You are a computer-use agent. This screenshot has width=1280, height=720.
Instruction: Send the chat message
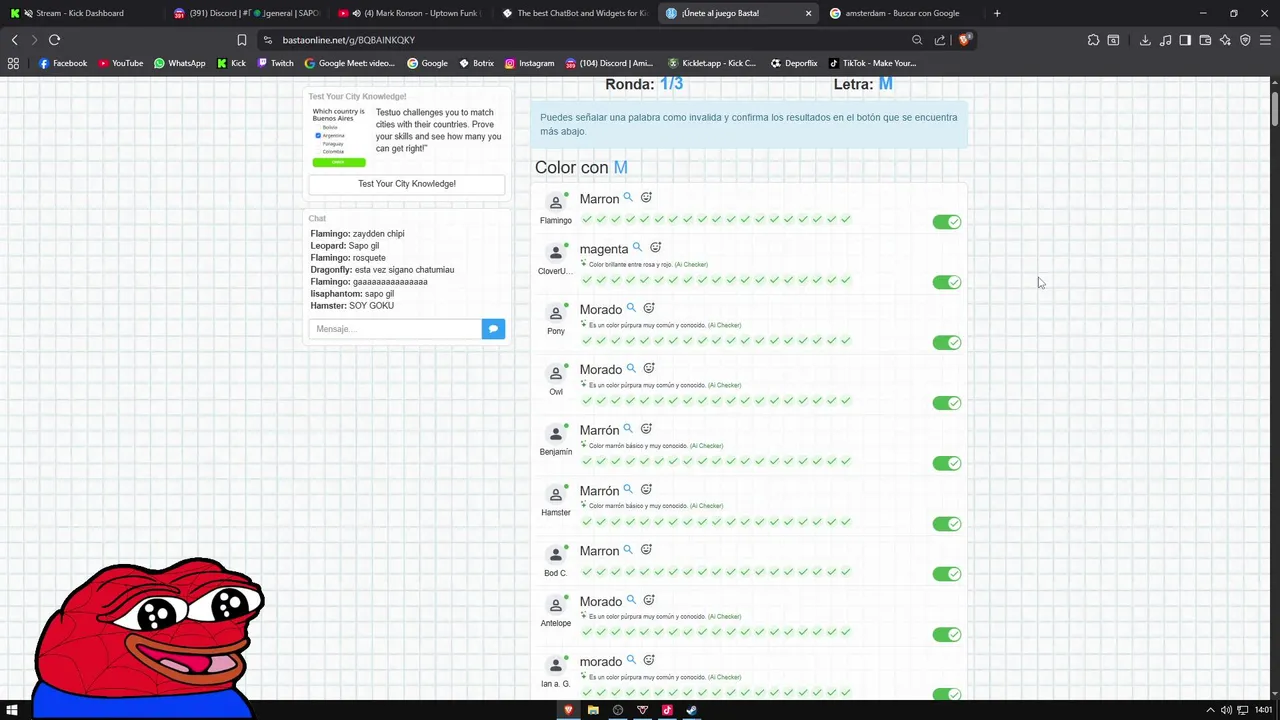pos(493,329)
